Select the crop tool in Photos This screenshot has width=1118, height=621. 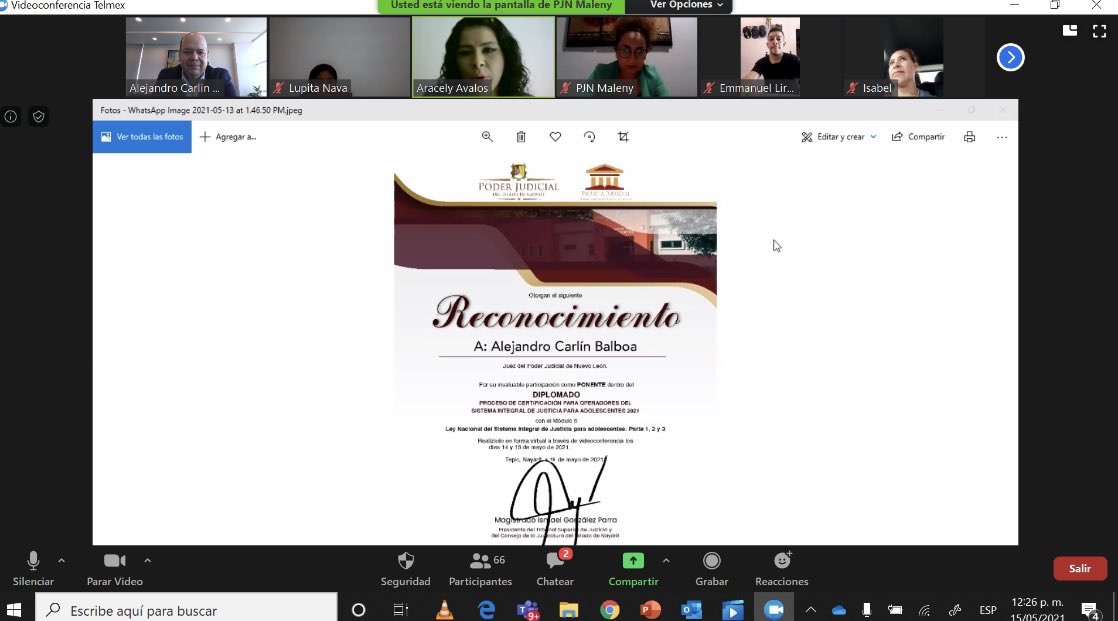(623, 137)
